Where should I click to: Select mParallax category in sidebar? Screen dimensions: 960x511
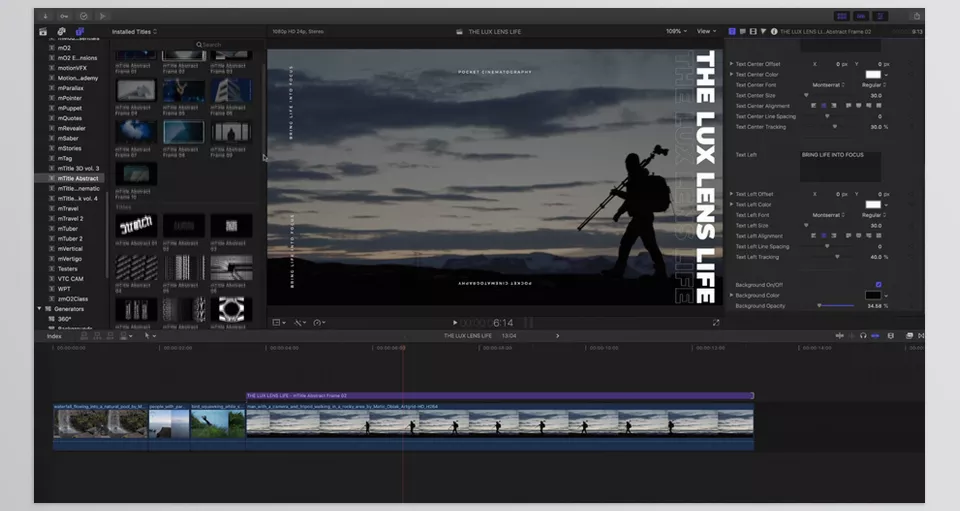70,88
